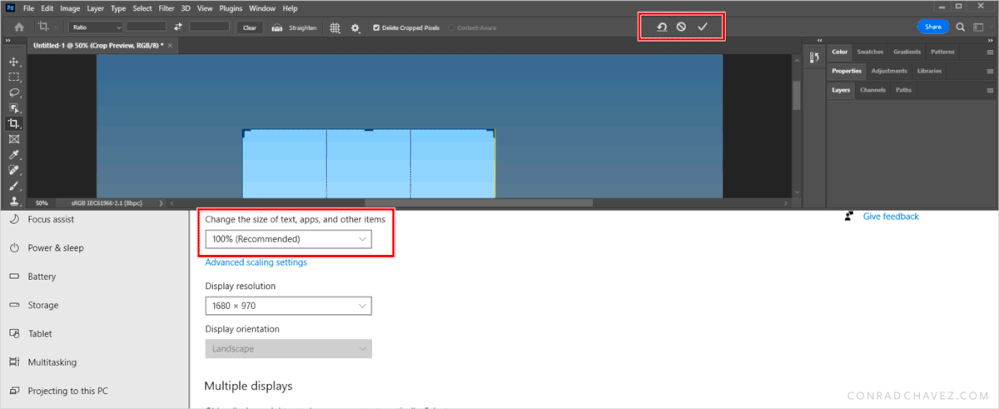The image size is (999, 409).
Task: Click the Home icon in options bar
Action: coord(19,27)
